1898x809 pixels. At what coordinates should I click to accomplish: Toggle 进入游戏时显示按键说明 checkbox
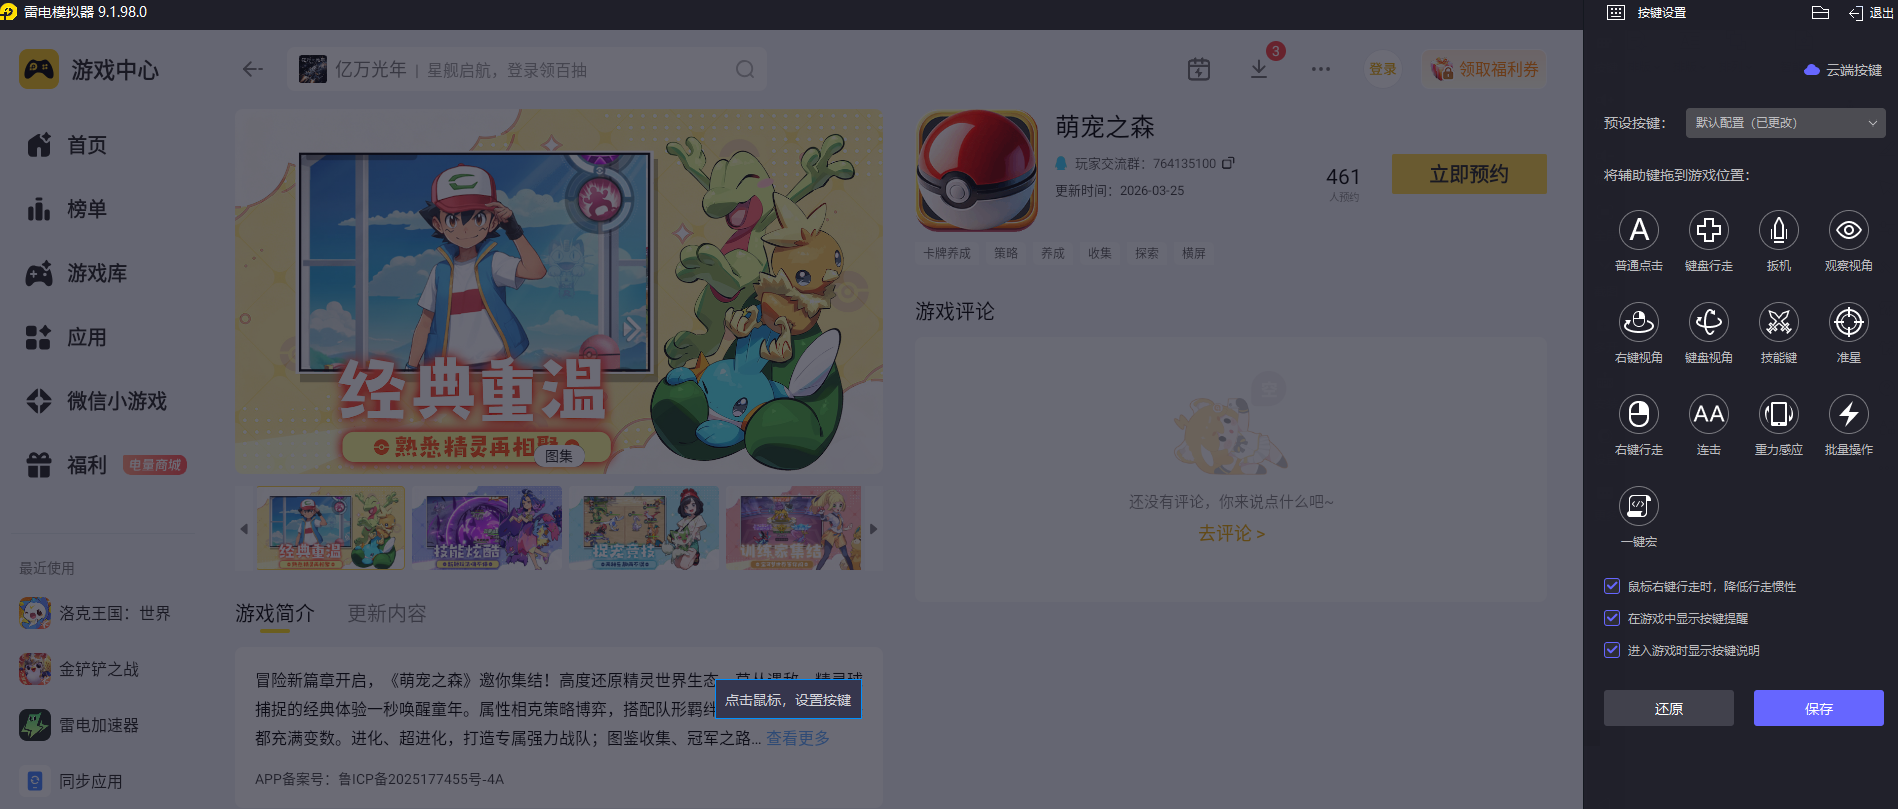pyautogui.click(x=1612, y=650)
